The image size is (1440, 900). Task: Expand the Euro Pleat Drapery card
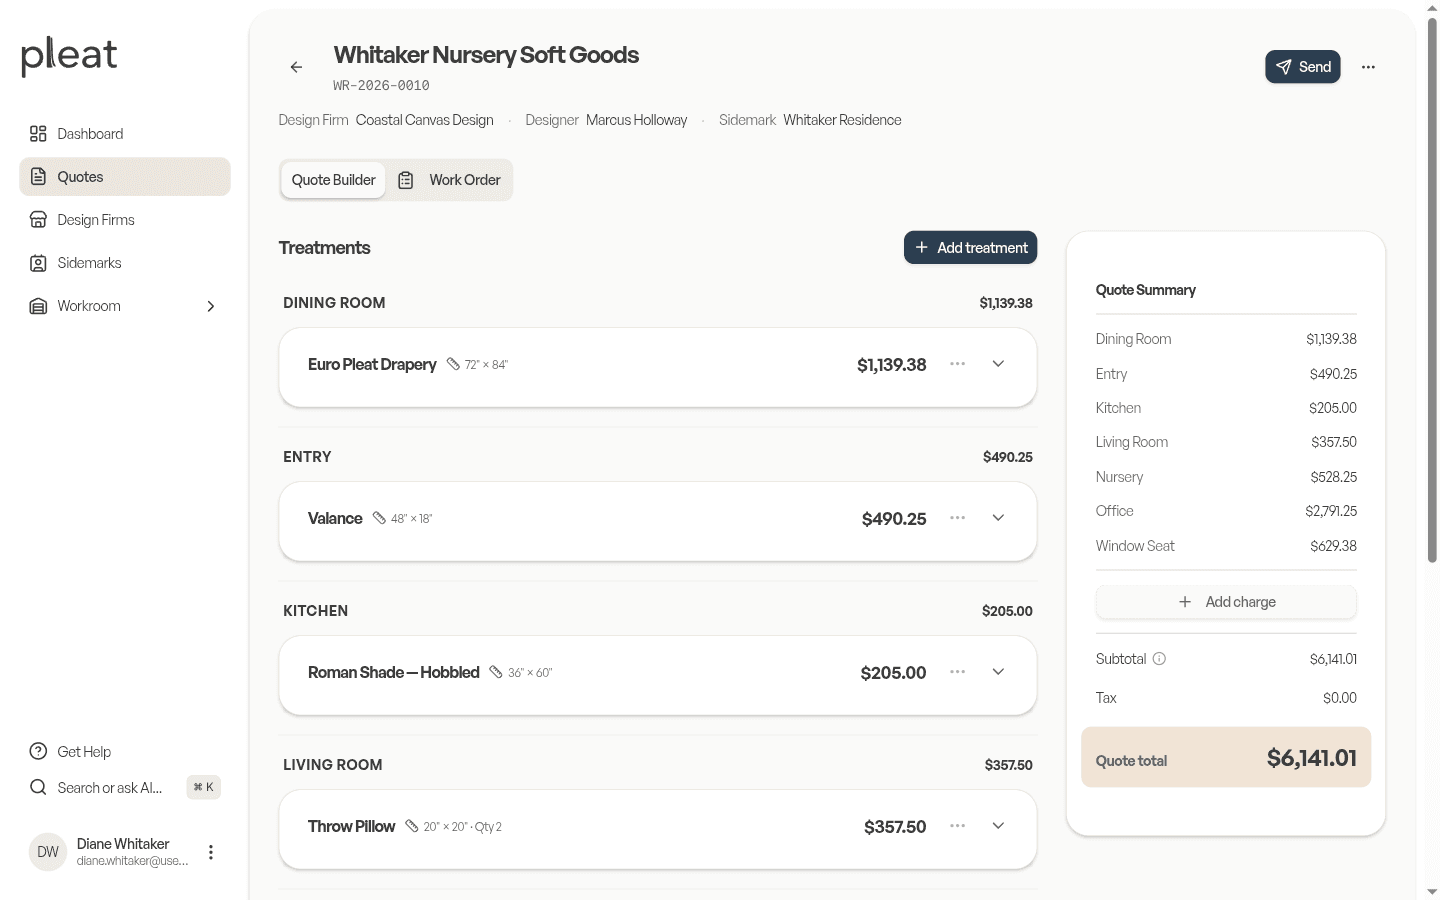pyautogui.click(x=998, y=364)
